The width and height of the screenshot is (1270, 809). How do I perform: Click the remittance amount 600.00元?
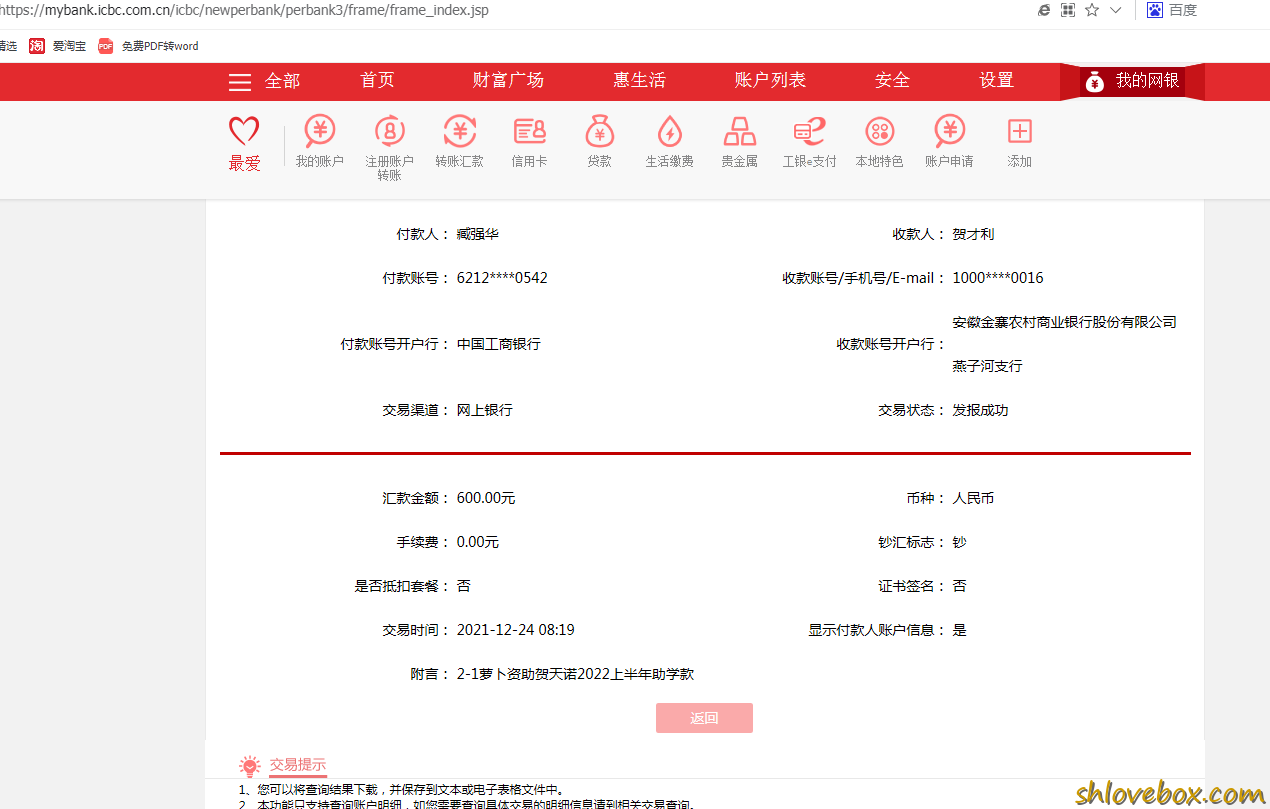click(x=486, y=498)
